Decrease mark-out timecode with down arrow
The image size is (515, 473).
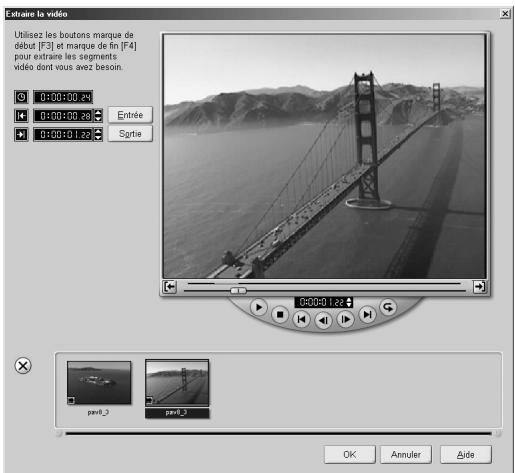[x=98, y=138]
